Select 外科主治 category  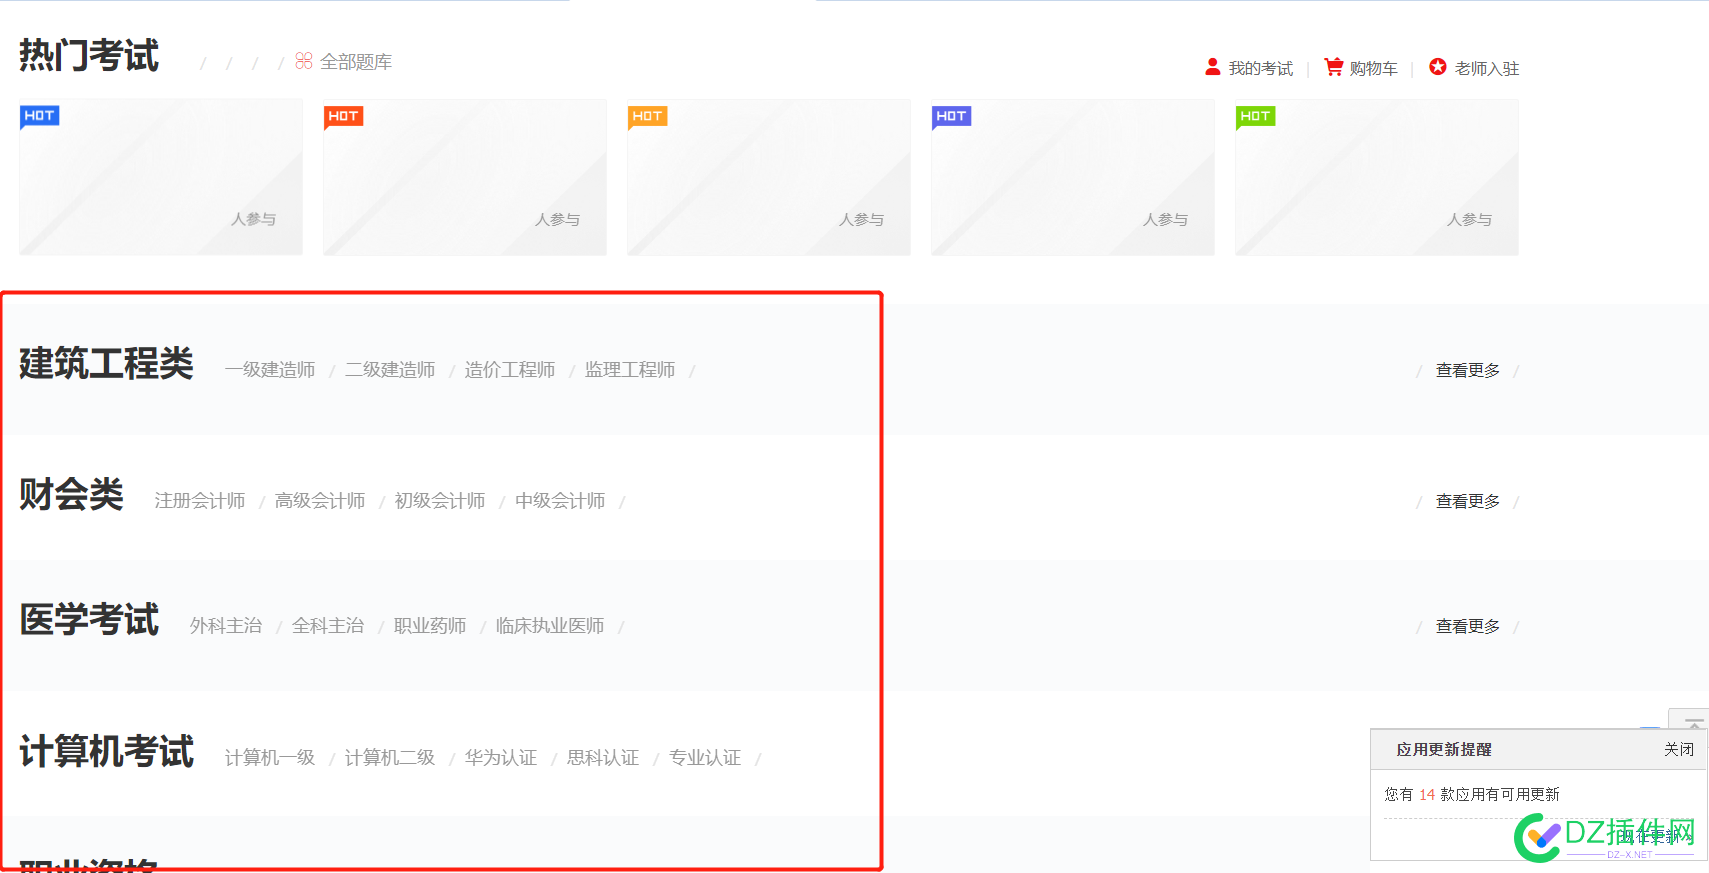(226, 626)
